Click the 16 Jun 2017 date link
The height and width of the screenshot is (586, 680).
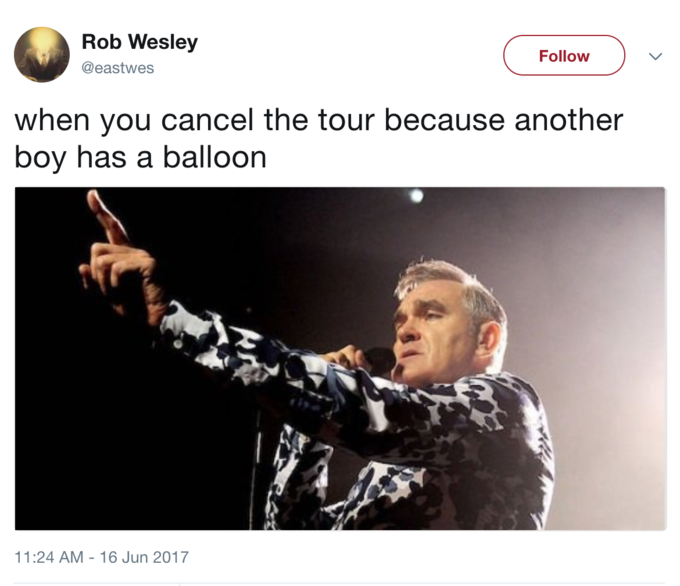144,557
